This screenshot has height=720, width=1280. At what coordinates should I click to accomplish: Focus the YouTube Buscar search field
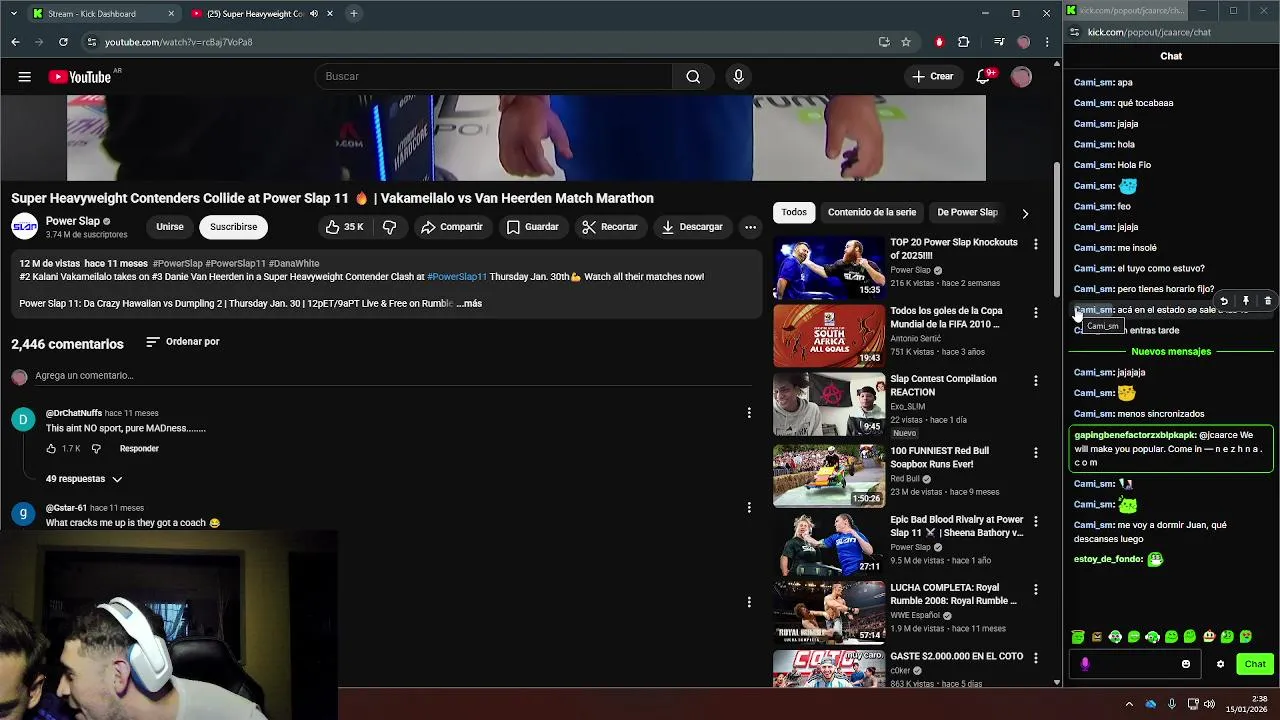494,77
